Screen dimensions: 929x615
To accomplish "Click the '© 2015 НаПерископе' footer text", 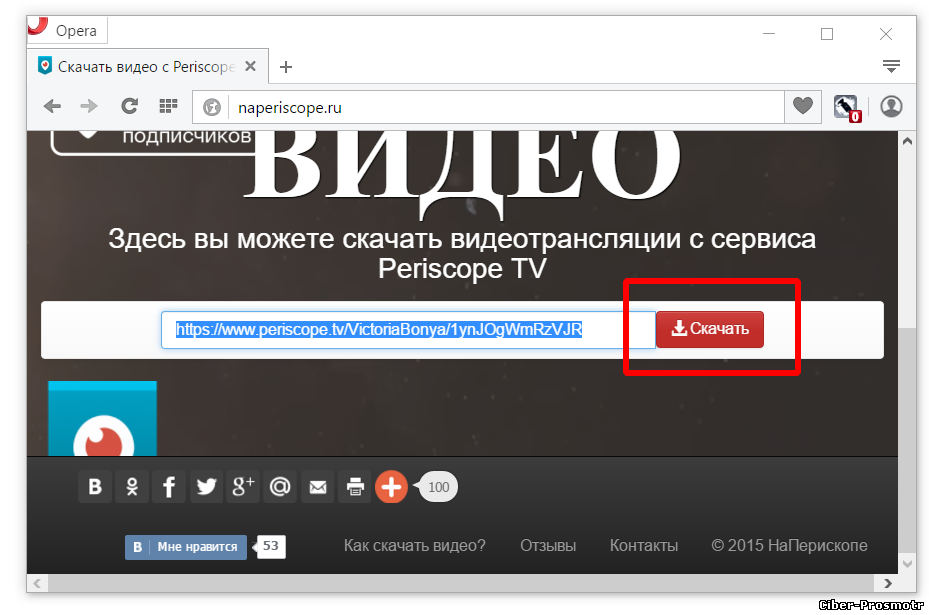I will coord(789,546).
